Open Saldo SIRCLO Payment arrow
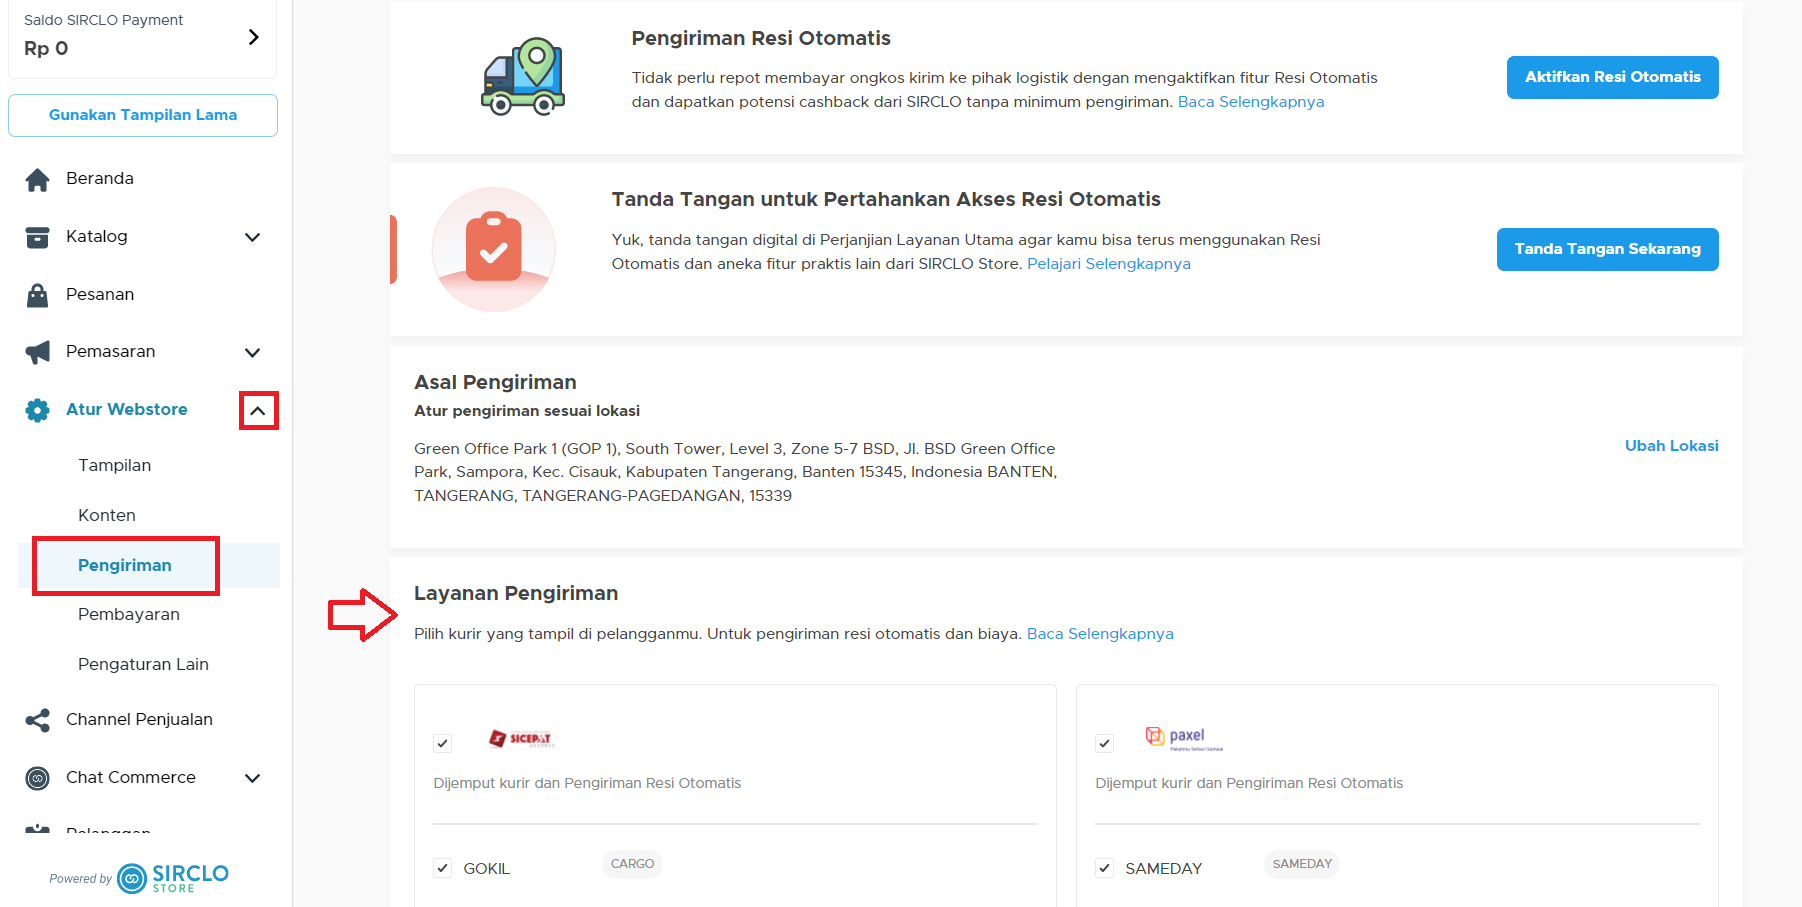1802x907 pixels. pos(254,37)
